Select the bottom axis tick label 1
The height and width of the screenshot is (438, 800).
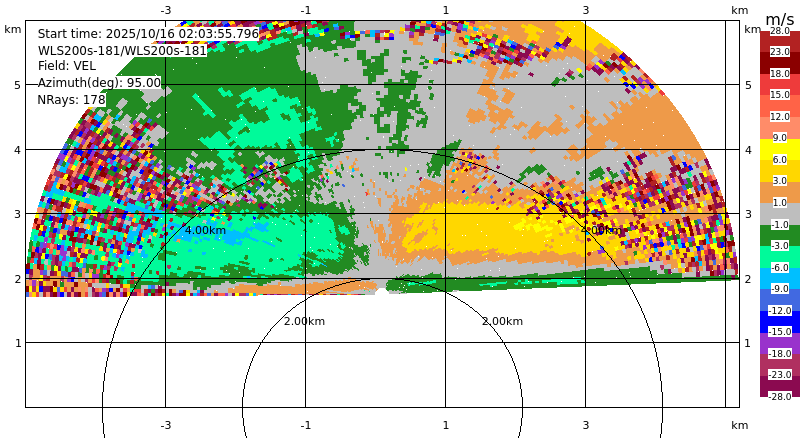click(446, 425)
